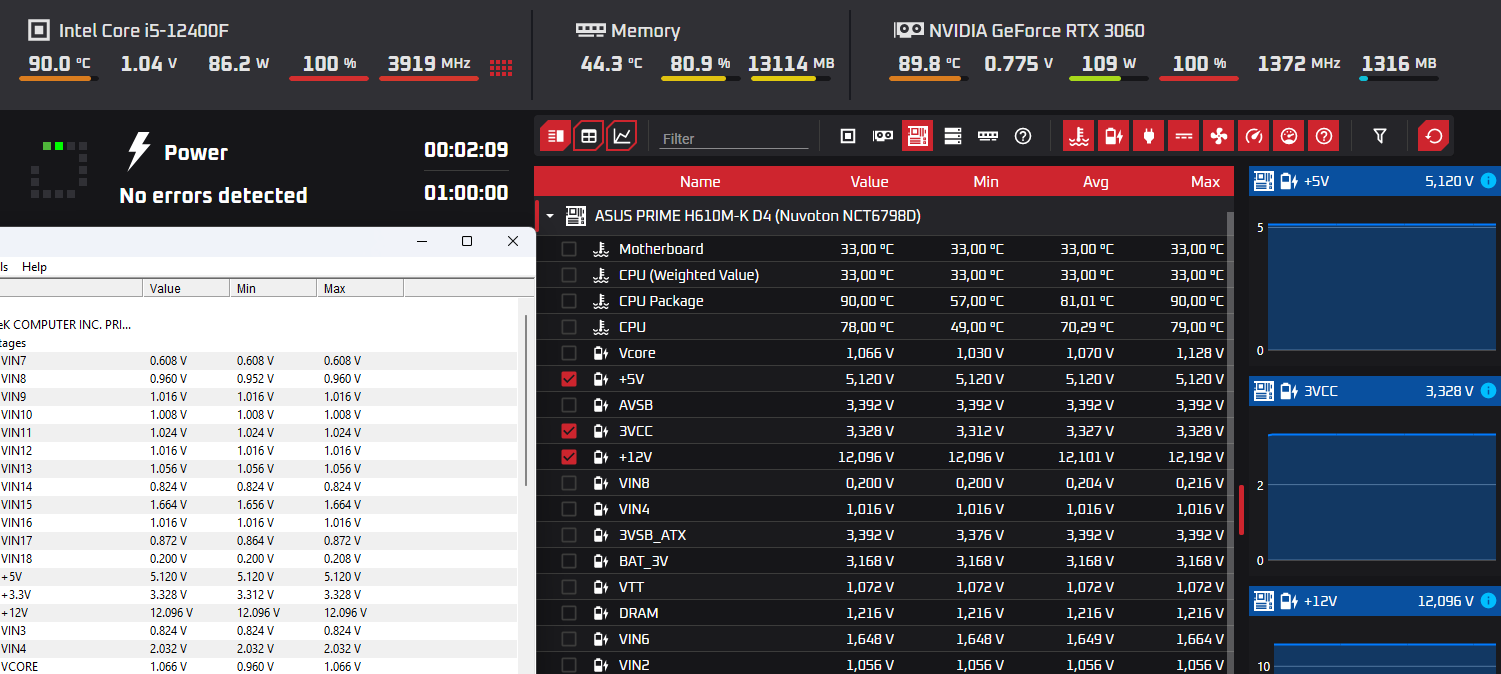
Task: Click the VTT row name
Action: [632, 587]
